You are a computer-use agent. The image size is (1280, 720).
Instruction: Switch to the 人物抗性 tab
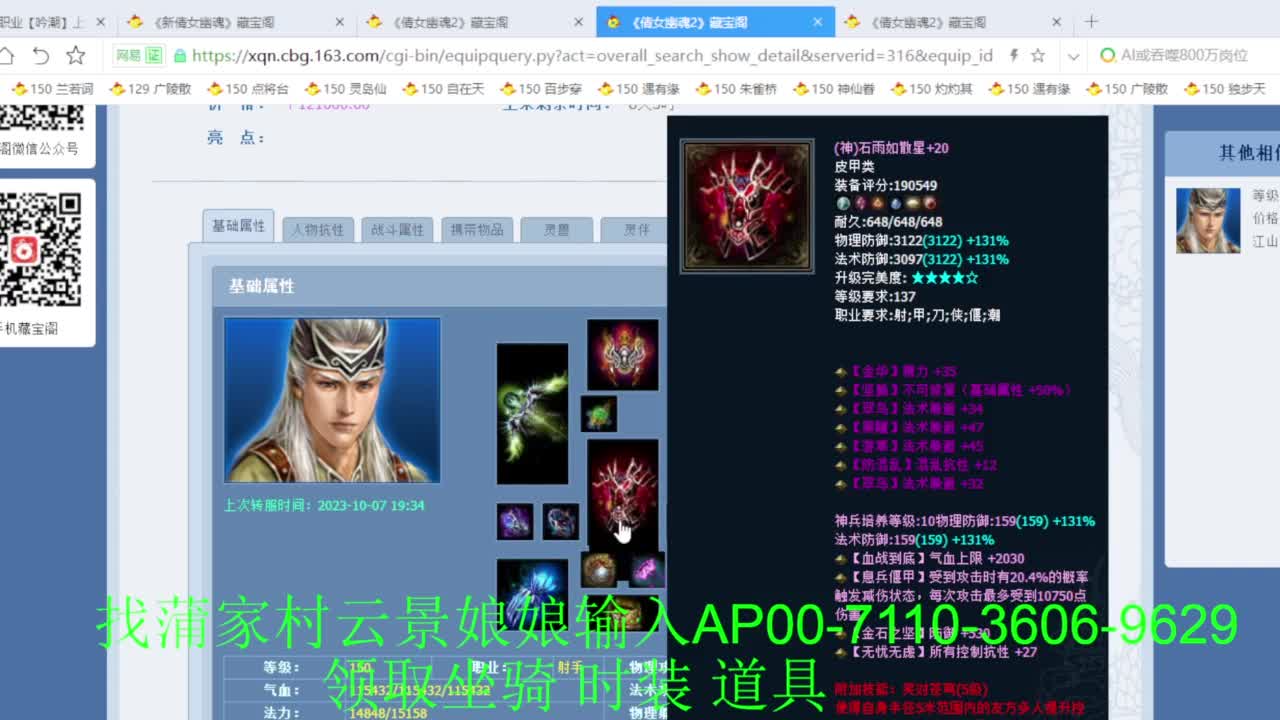(318, 229)
